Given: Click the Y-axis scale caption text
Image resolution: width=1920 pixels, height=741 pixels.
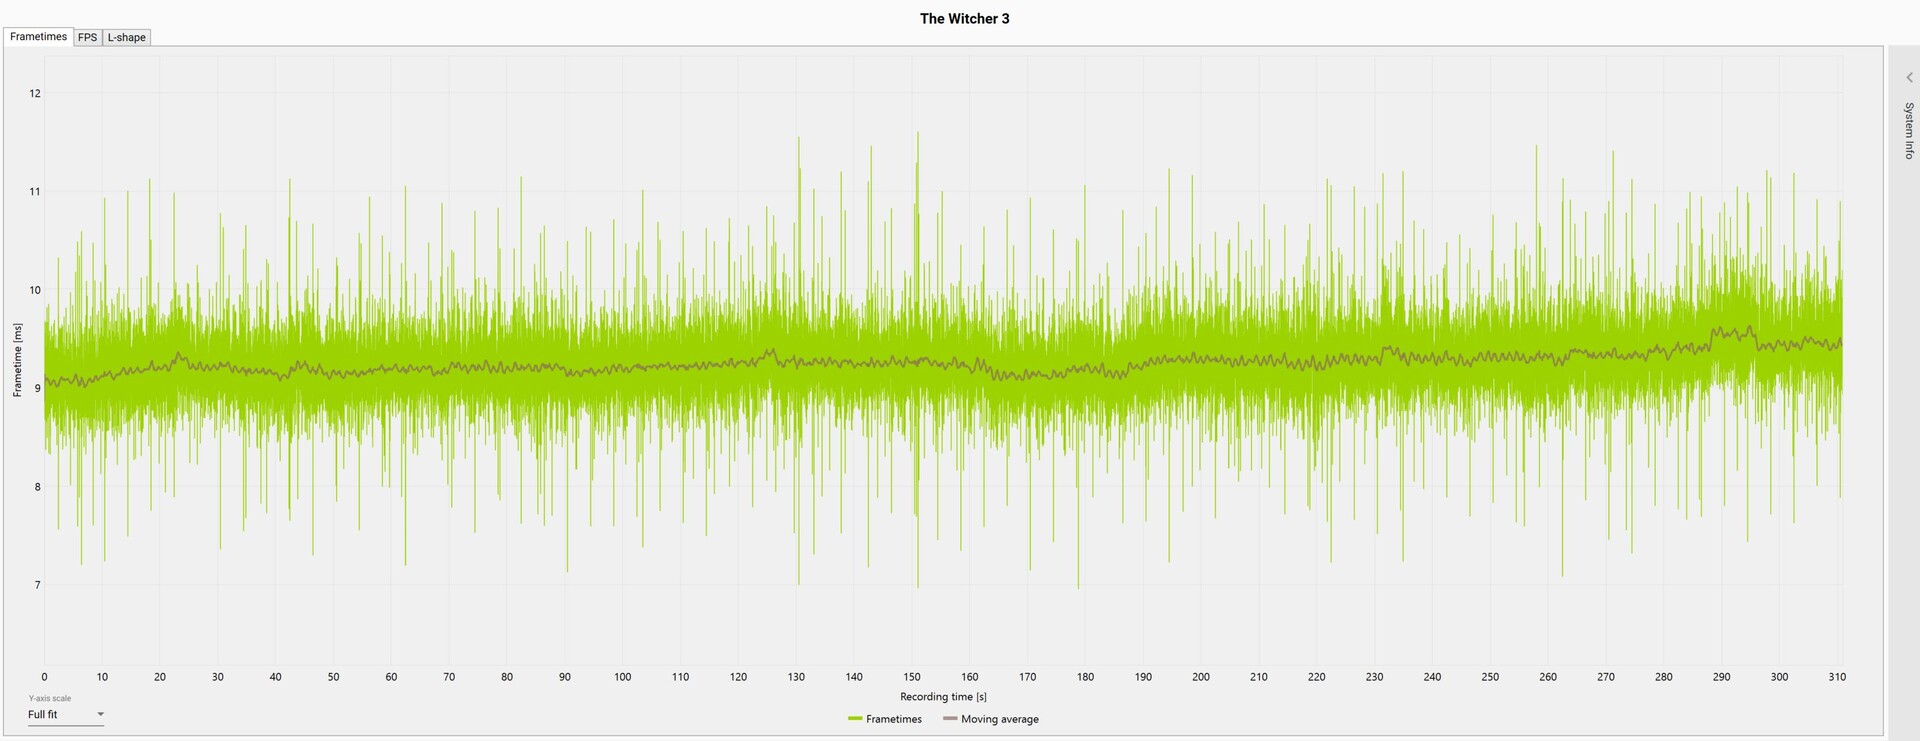Looking at the screenshot, I should (49, 699).
